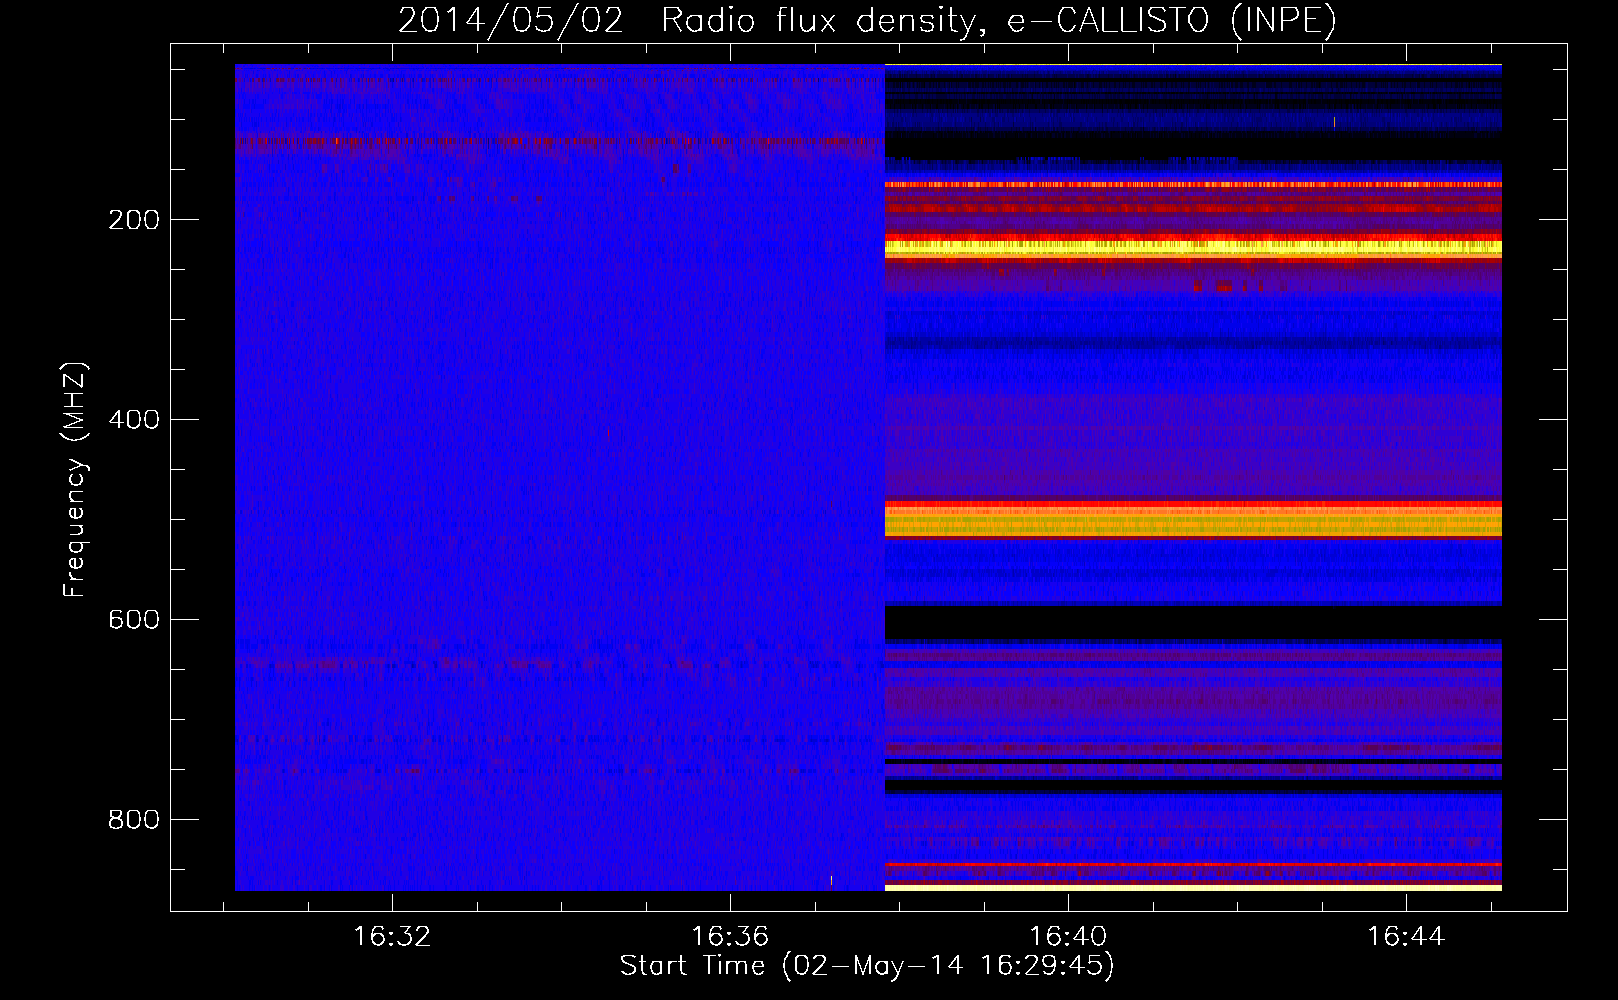The width and height of the screenshot is (1618, 1000).
Task: Click the 200 frequency tick label
Action: pos(134,220)
